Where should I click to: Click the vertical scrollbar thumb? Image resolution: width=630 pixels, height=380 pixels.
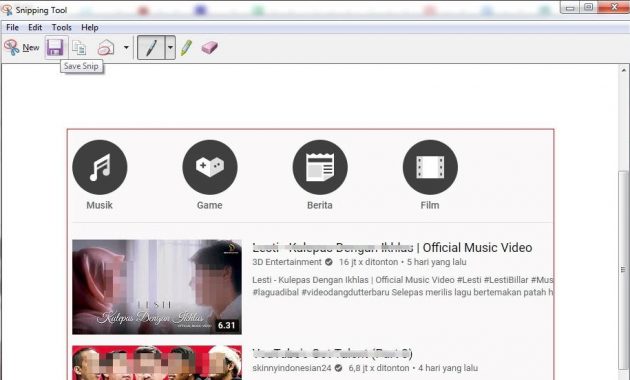[624, 270]
